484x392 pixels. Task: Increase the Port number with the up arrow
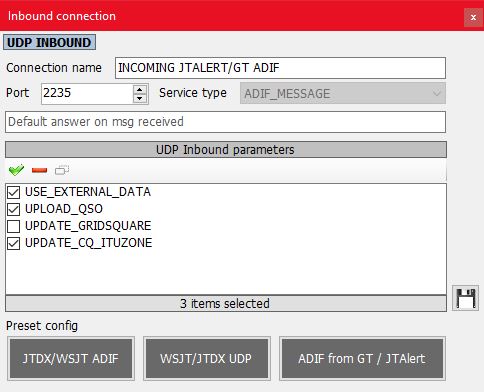pos(140,89)
